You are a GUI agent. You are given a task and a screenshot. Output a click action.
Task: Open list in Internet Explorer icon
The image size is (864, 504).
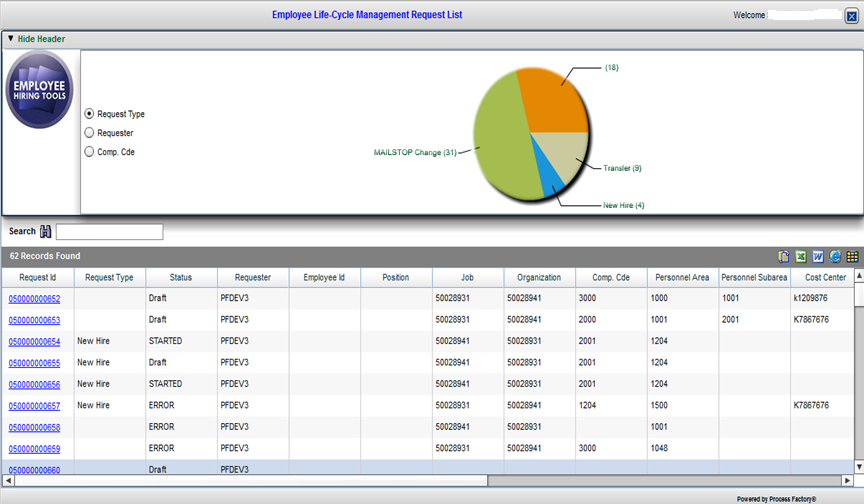point(834,257)
